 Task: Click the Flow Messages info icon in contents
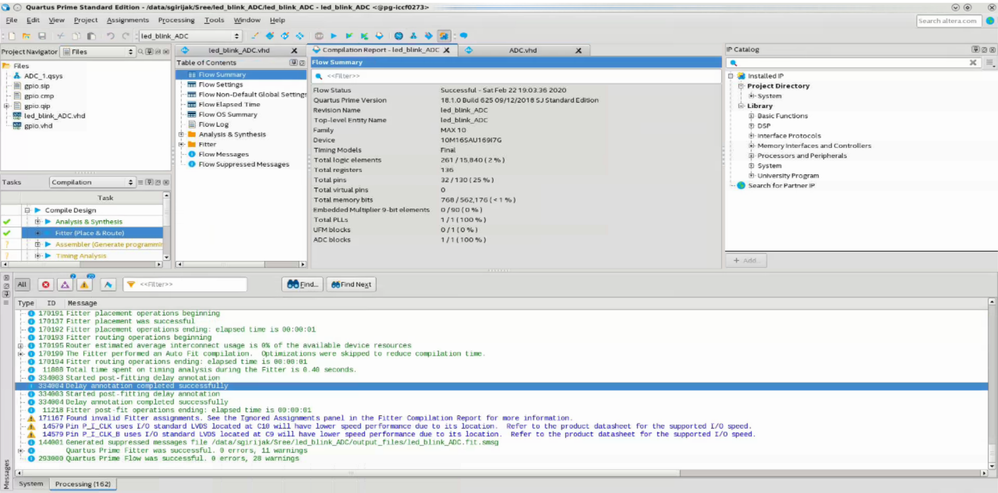192,154
